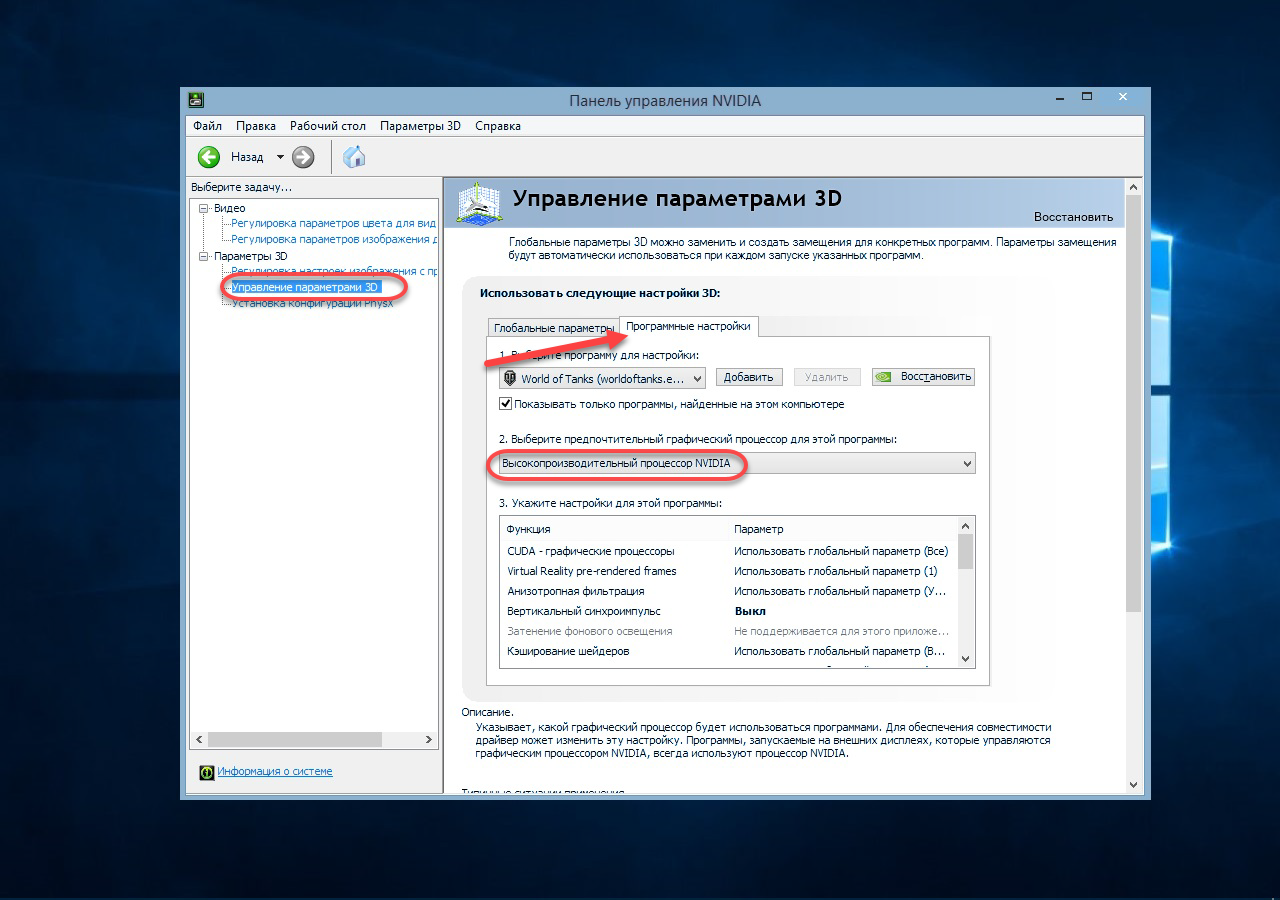
Task: Click task tree horizontal scroll left arrow
Action: coord(199,740)
